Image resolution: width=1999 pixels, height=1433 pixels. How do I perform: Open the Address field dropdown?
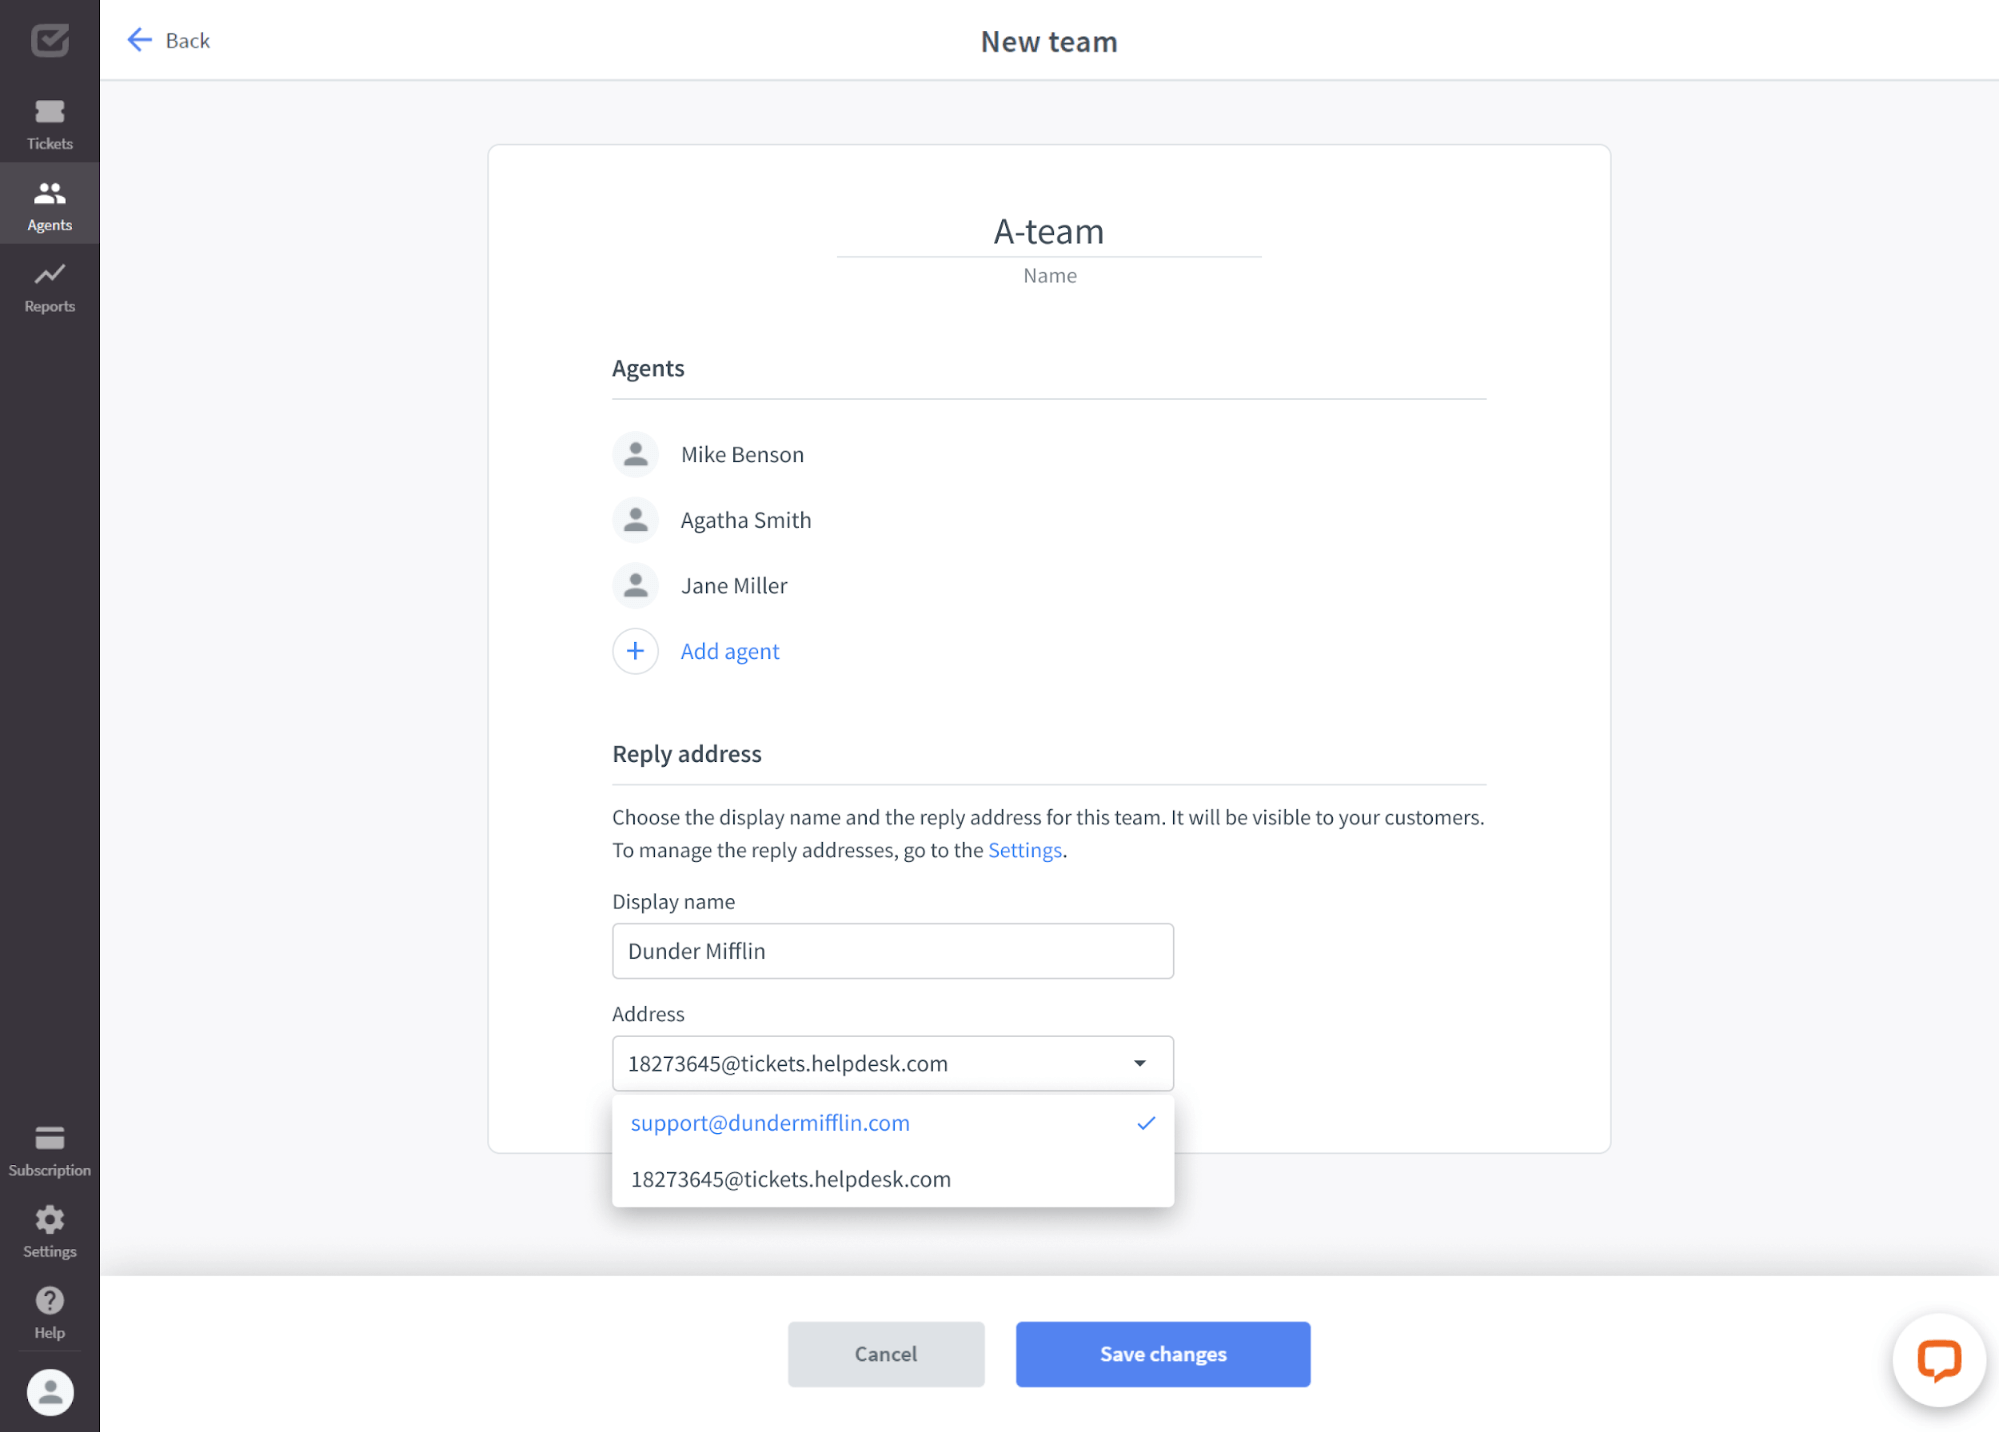pyautogui.click(x=1140, y=1062)
